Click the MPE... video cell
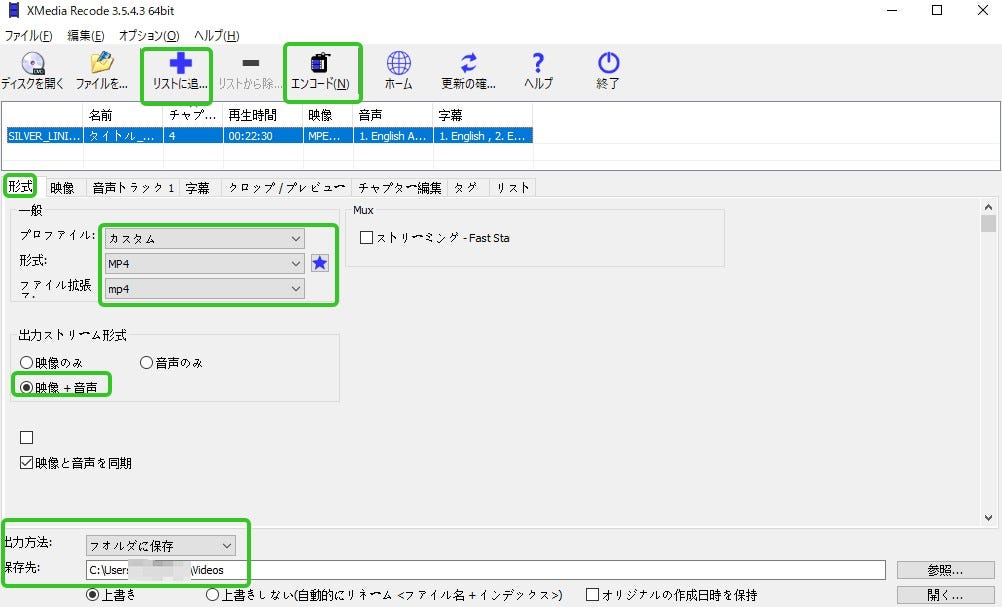Screen dimensions: 1002x607 [327, 136]
